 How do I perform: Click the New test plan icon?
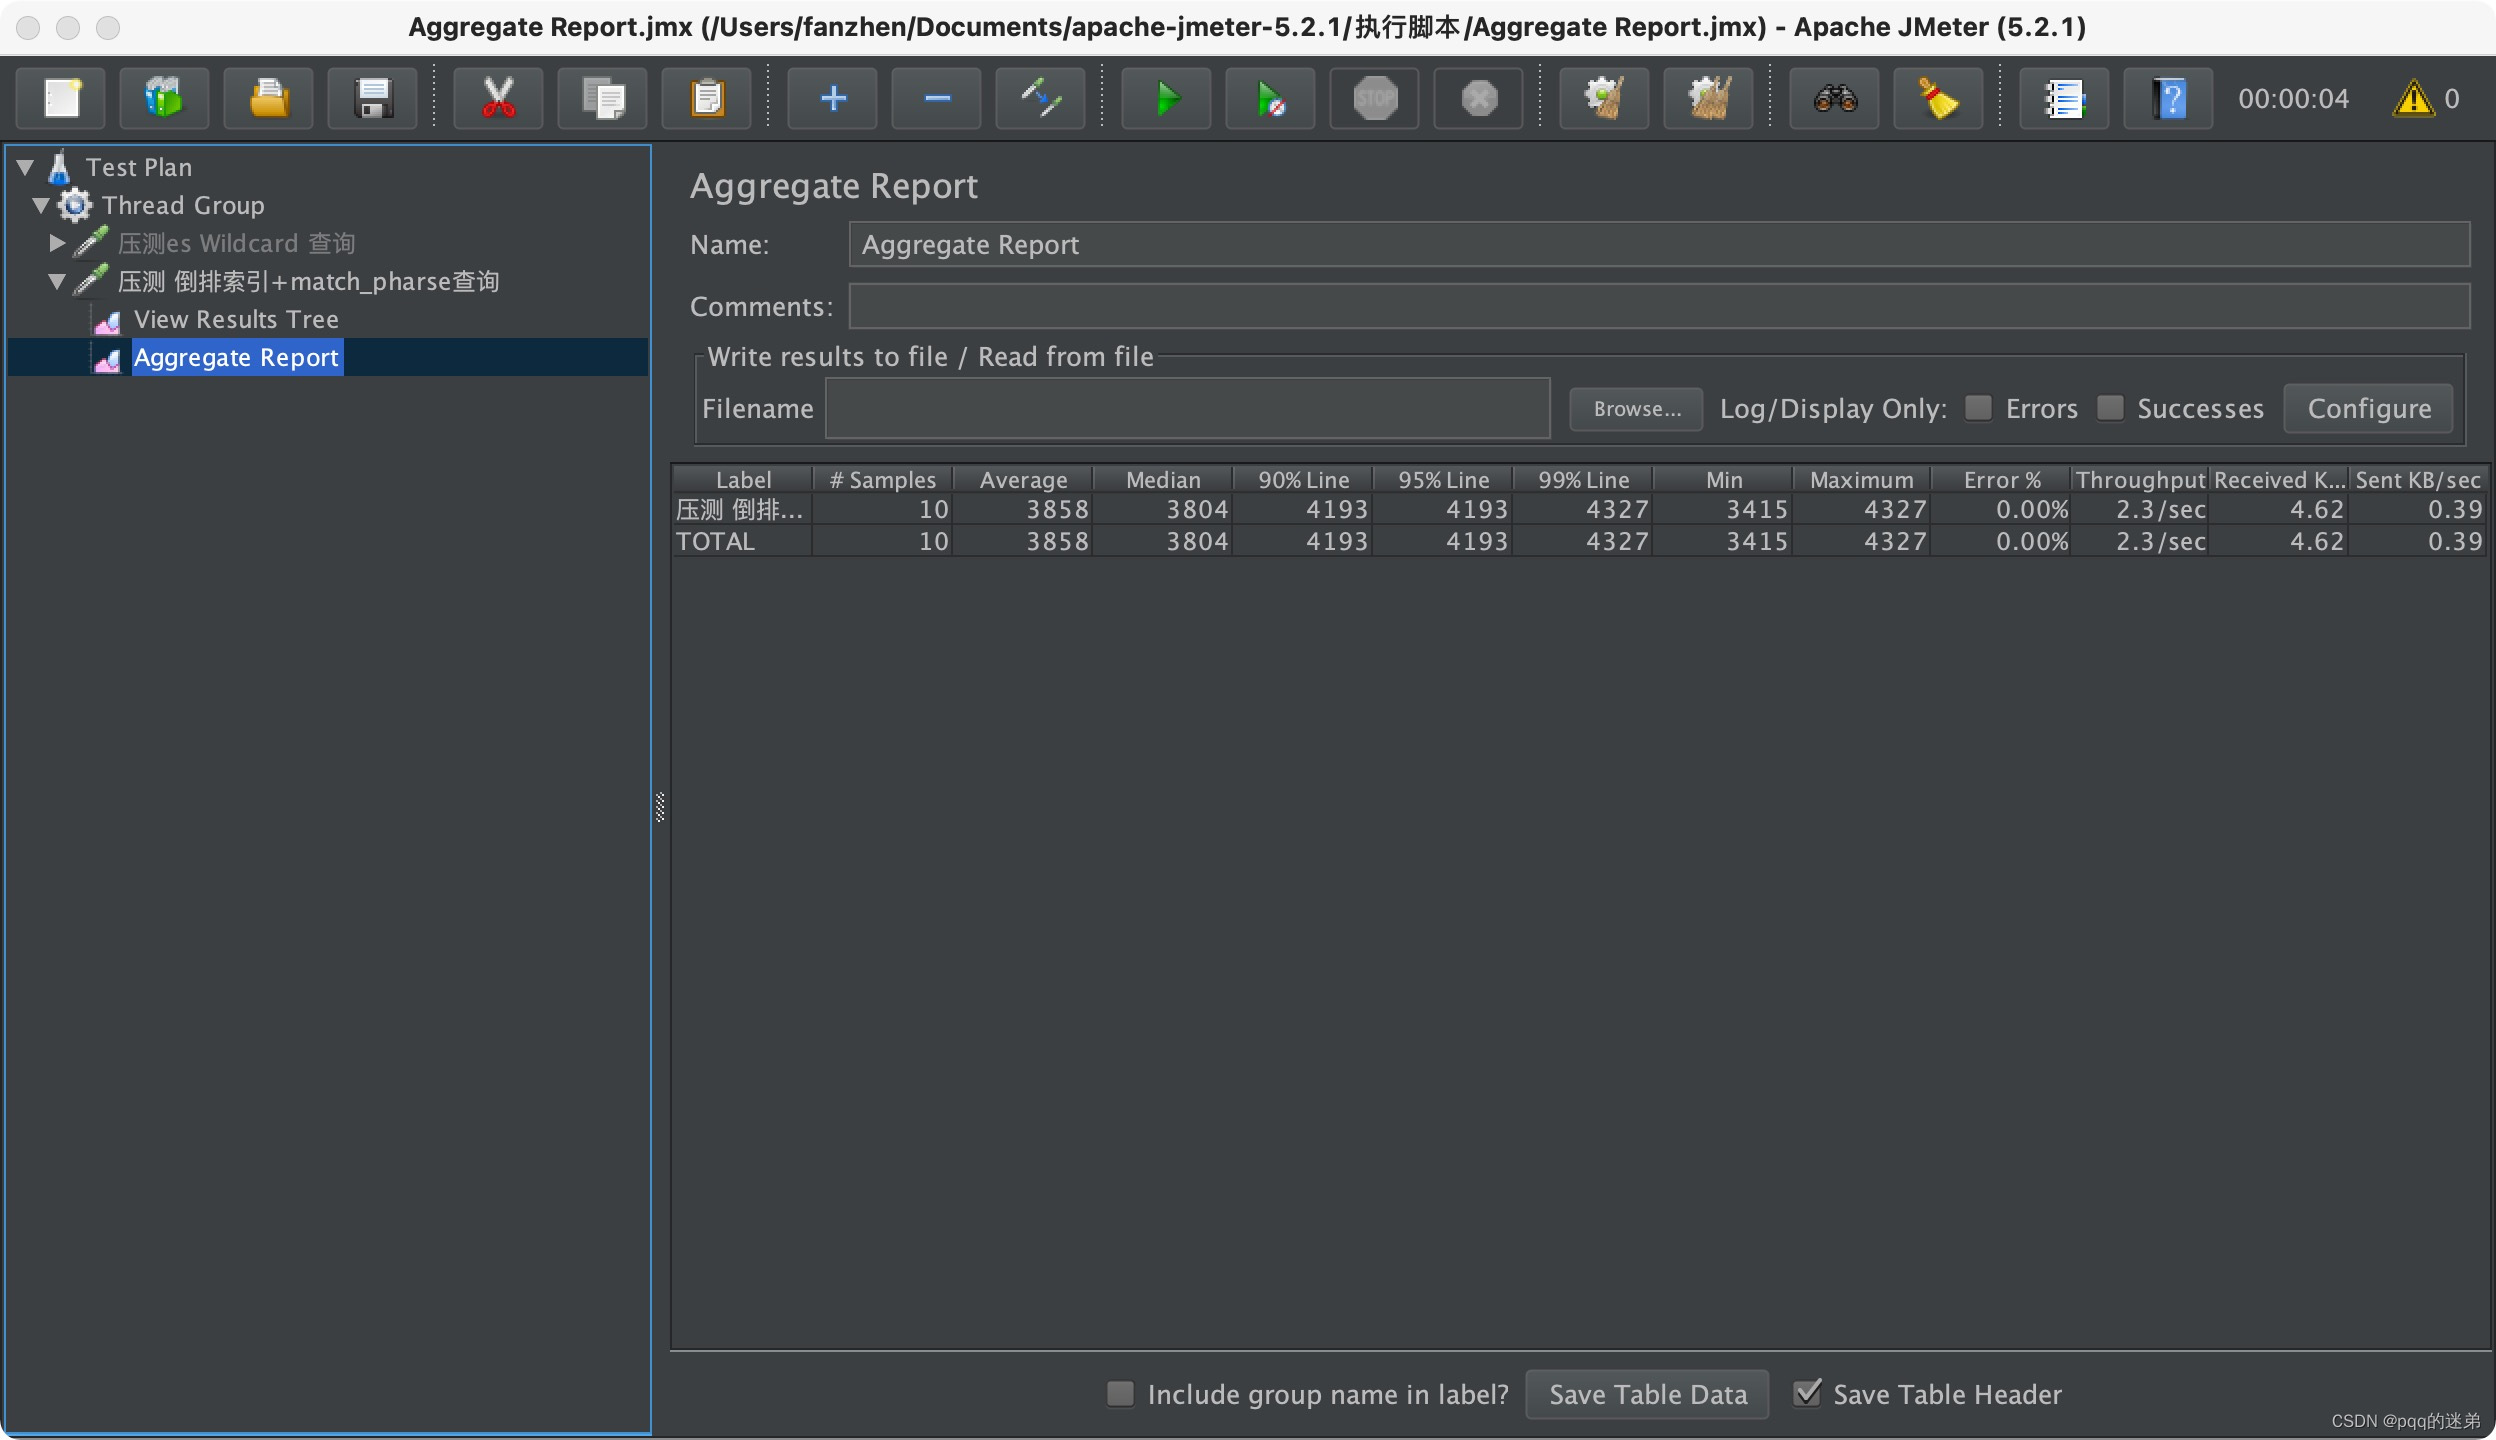click(x=62, y=98)
